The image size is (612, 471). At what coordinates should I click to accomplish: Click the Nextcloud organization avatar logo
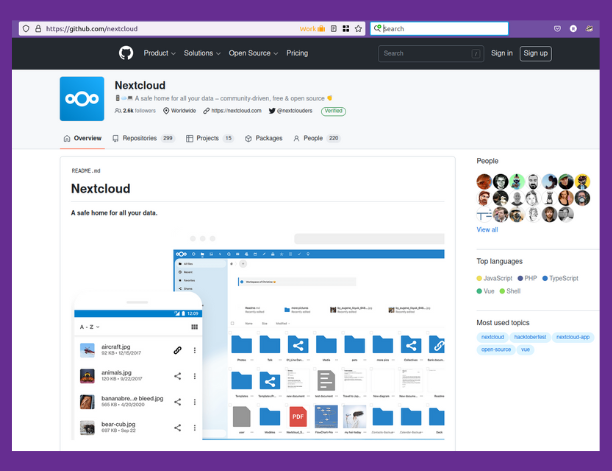point(82,99)
